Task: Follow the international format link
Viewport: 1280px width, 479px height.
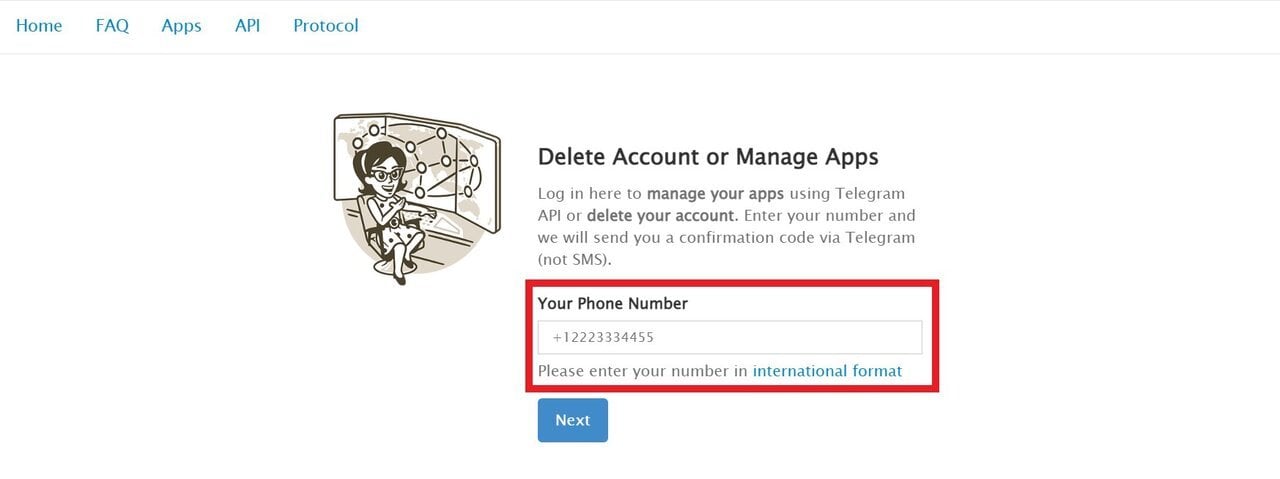Action: click(x=827, y=371)
